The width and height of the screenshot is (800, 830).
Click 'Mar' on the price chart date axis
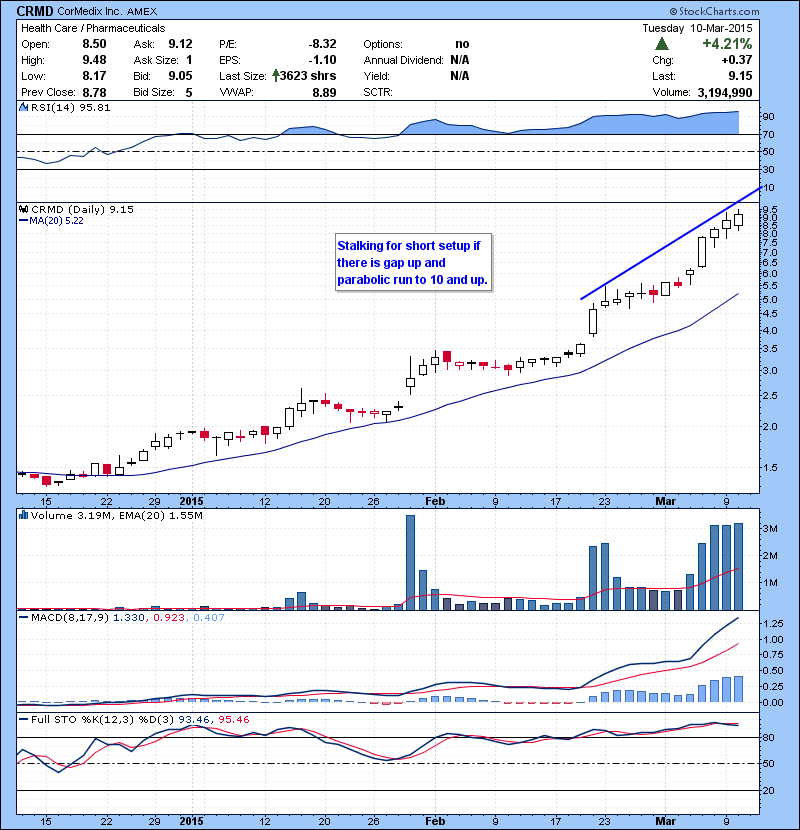pyautogui.click(x=666, y=501)
